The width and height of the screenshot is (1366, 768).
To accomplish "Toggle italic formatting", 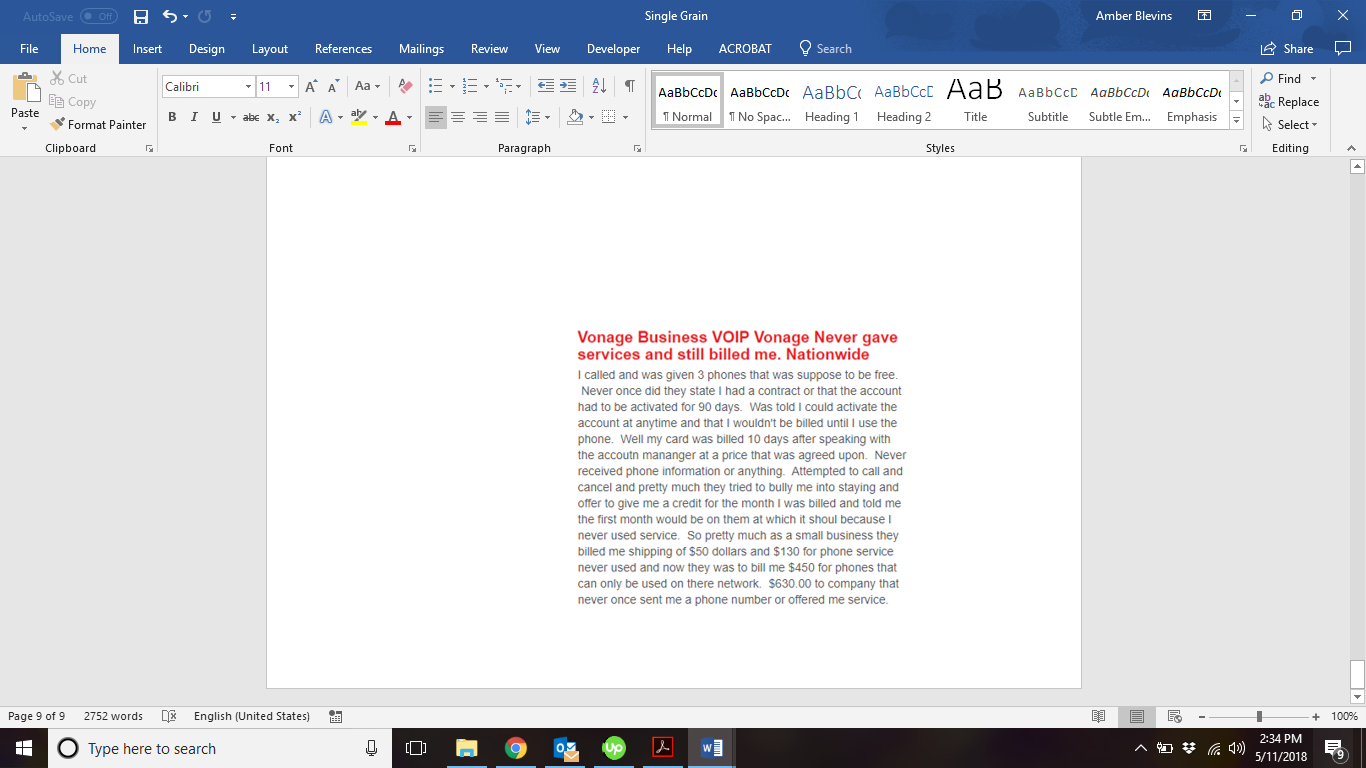I will point(194,117).
